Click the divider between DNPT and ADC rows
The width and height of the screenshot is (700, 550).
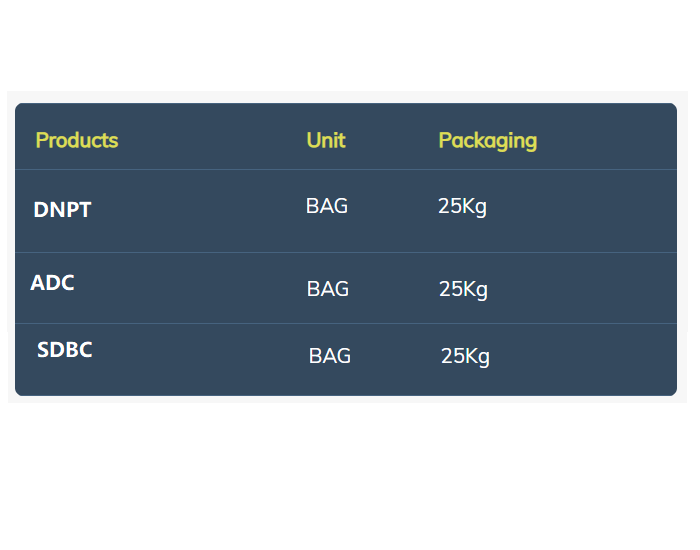pos(346,253)
